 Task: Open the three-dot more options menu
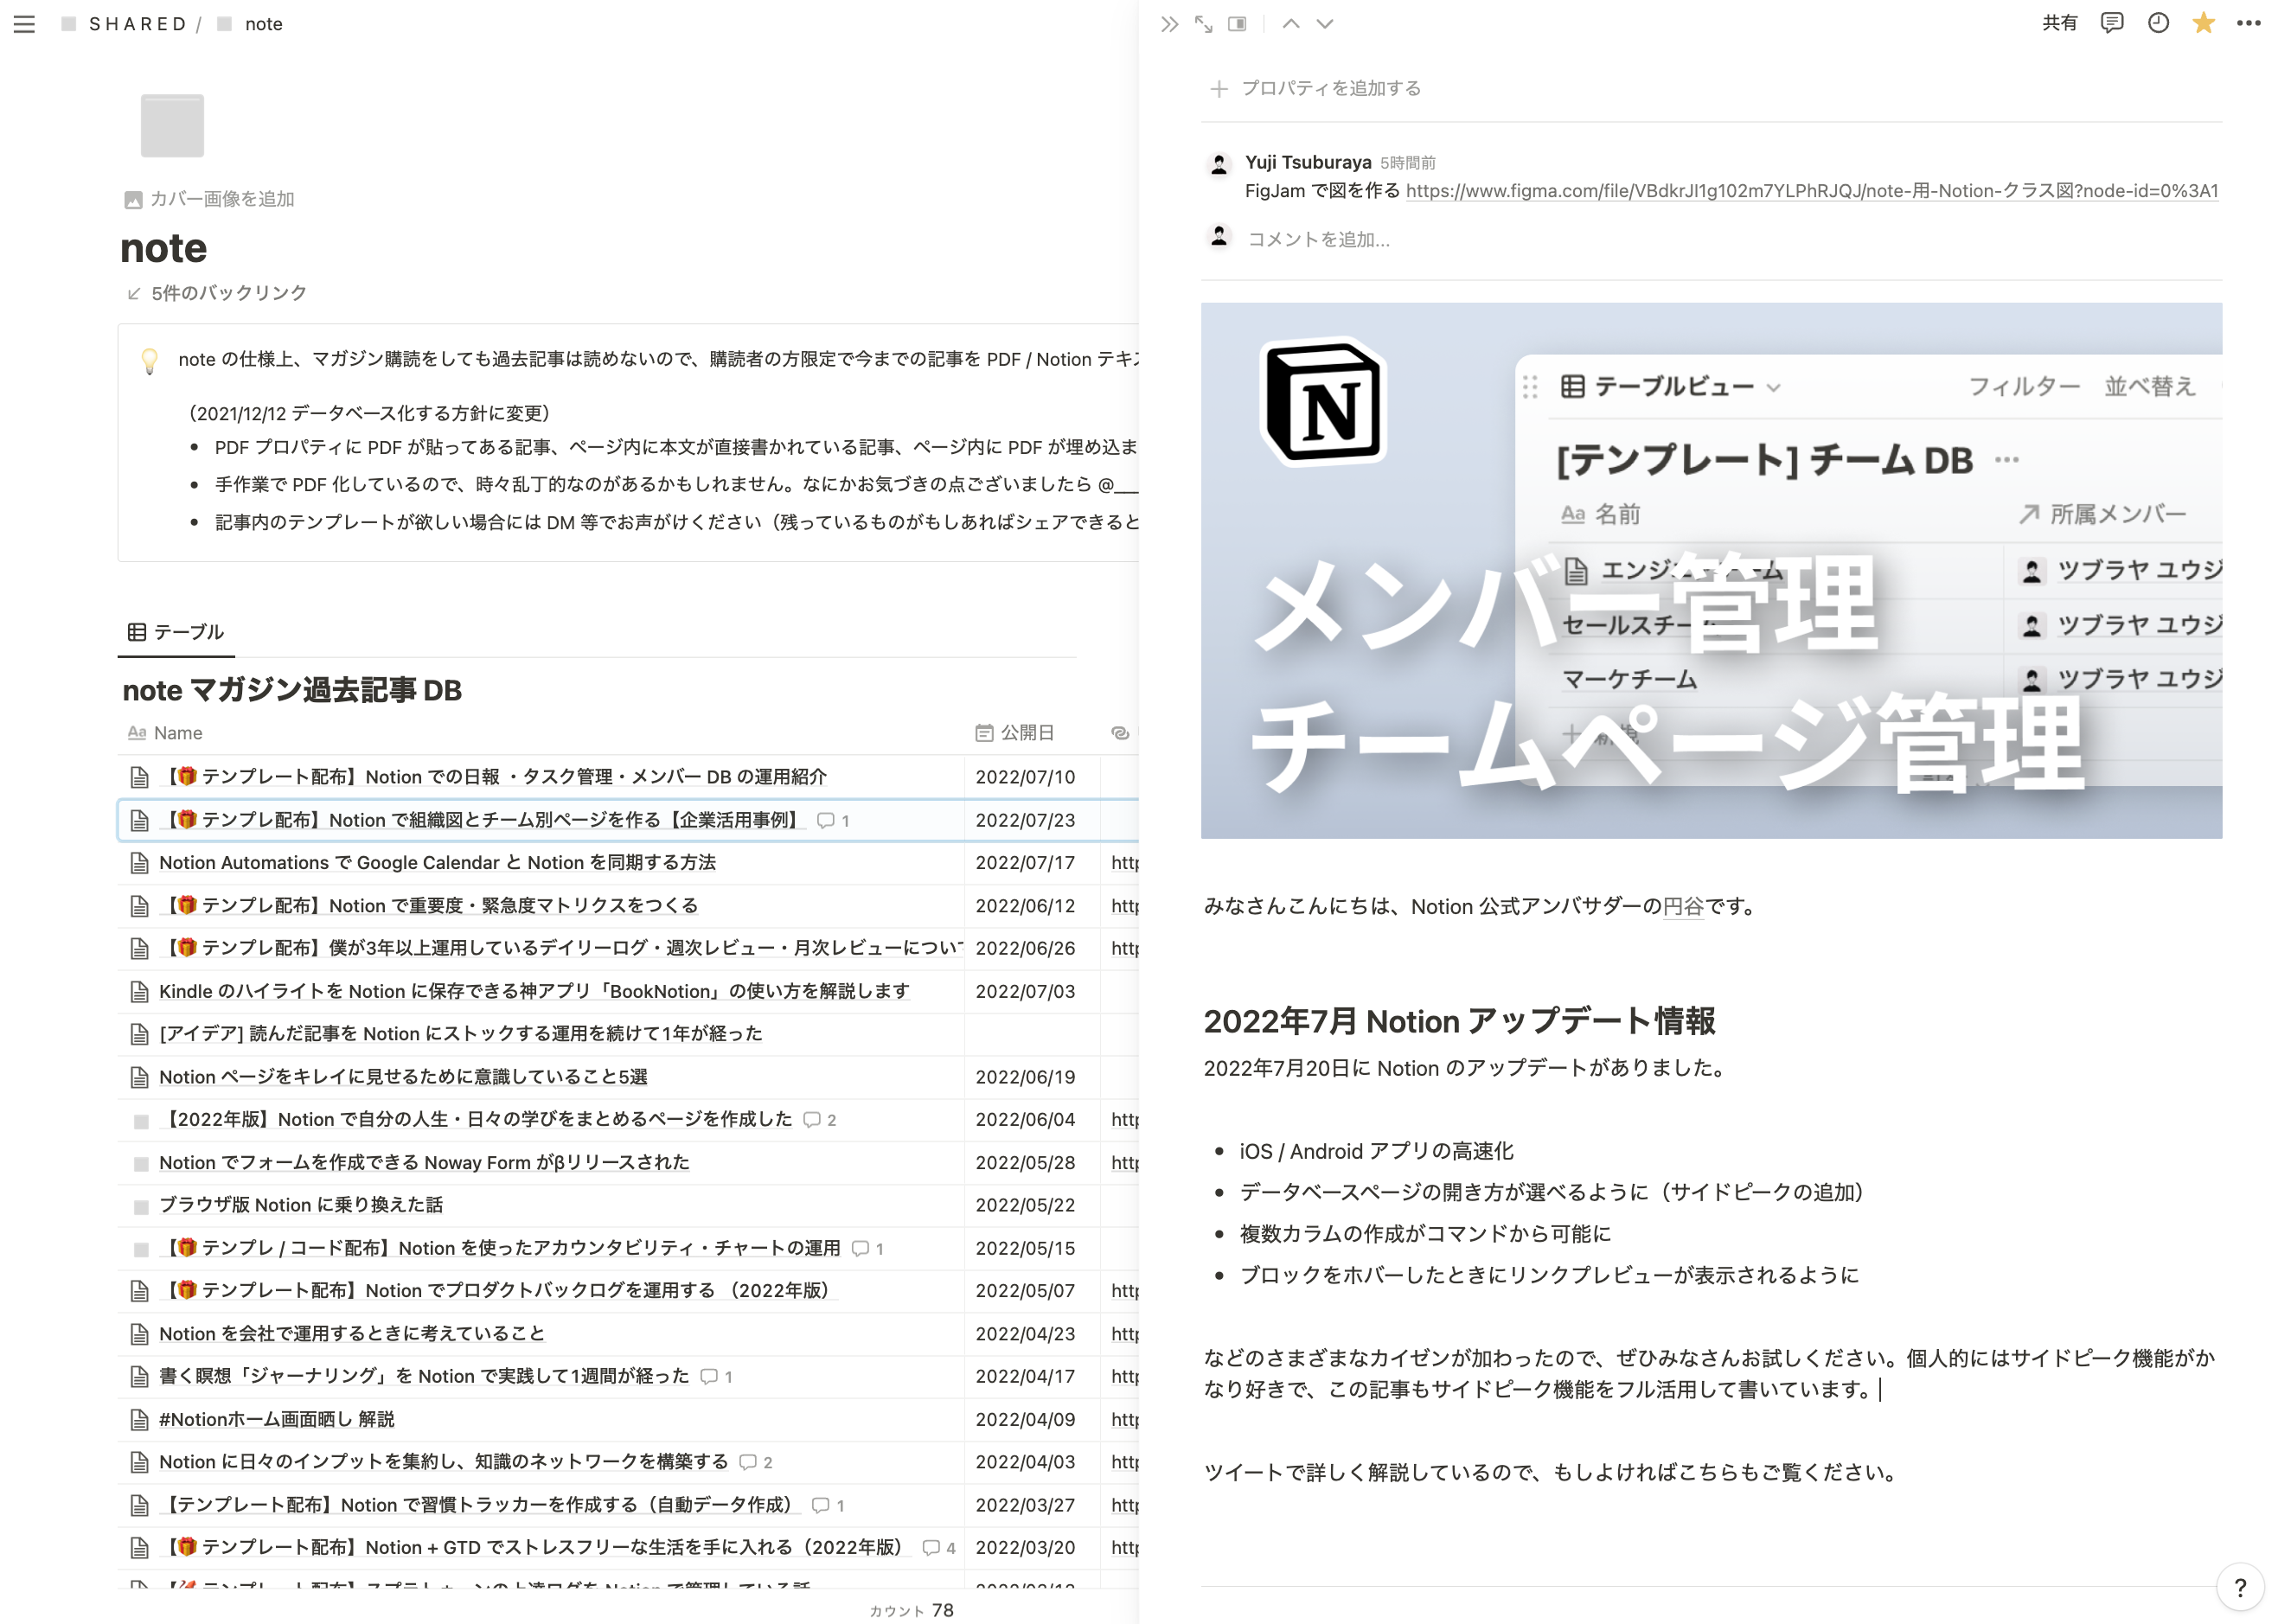click(2248, 23)
